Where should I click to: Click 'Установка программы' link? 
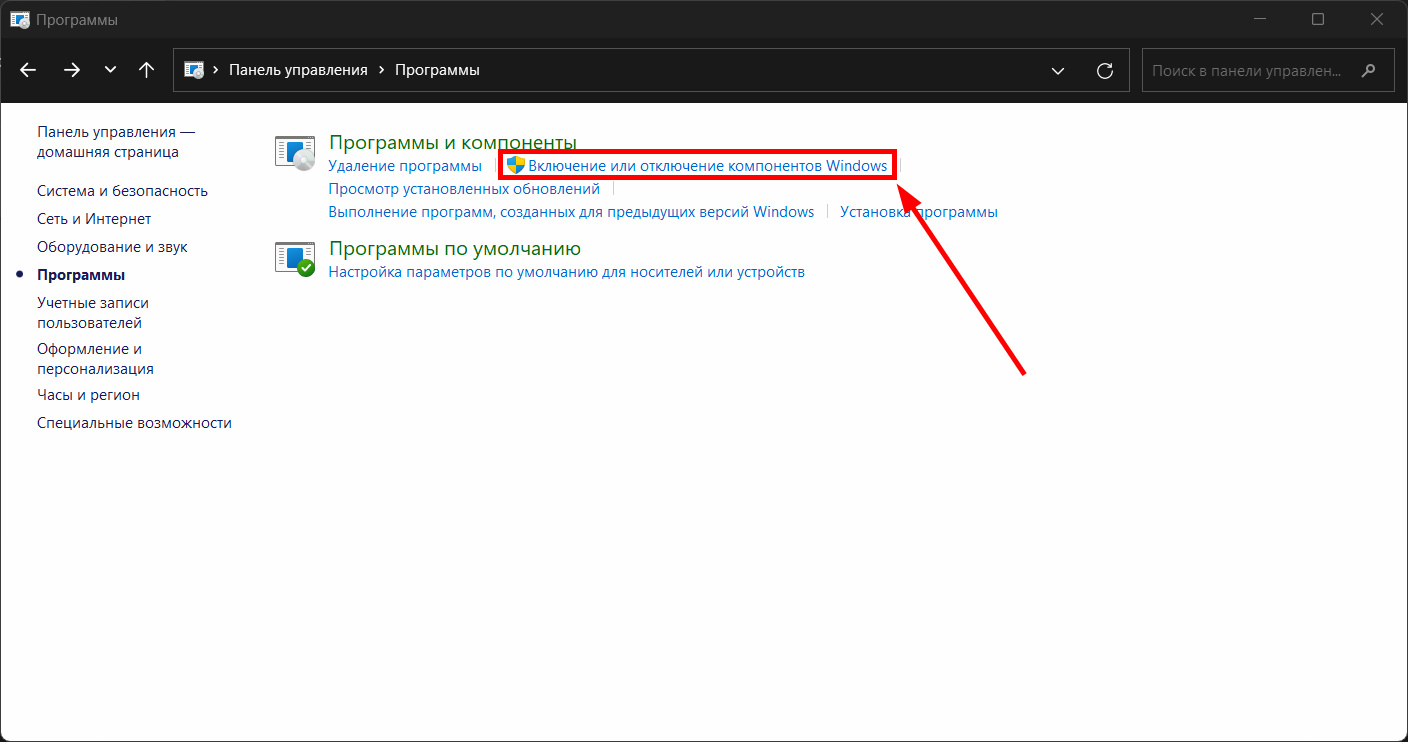919,211
